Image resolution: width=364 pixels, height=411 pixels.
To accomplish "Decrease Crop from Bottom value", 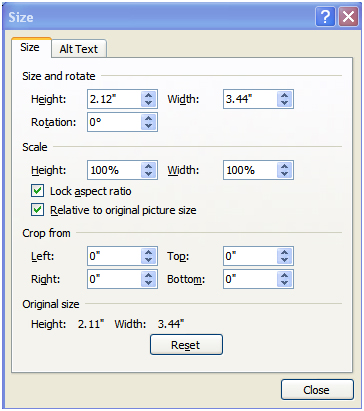I will point(284,283).
